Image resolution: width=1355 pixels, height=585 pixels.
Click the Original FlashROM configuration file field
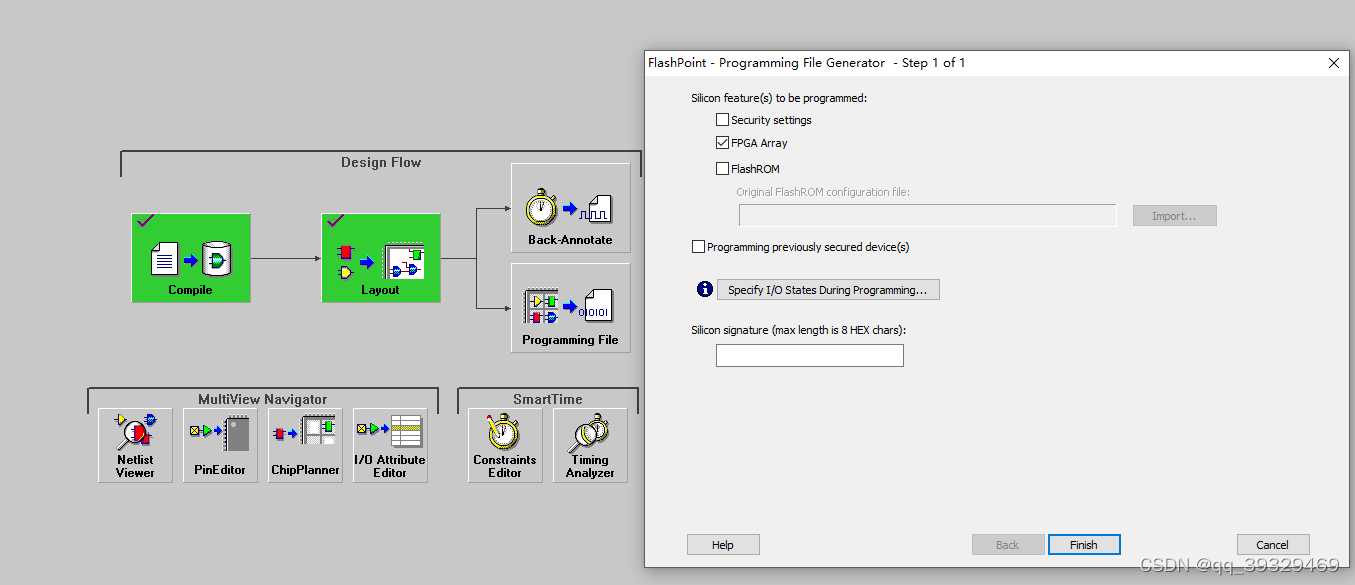click(x=928, y=215)
